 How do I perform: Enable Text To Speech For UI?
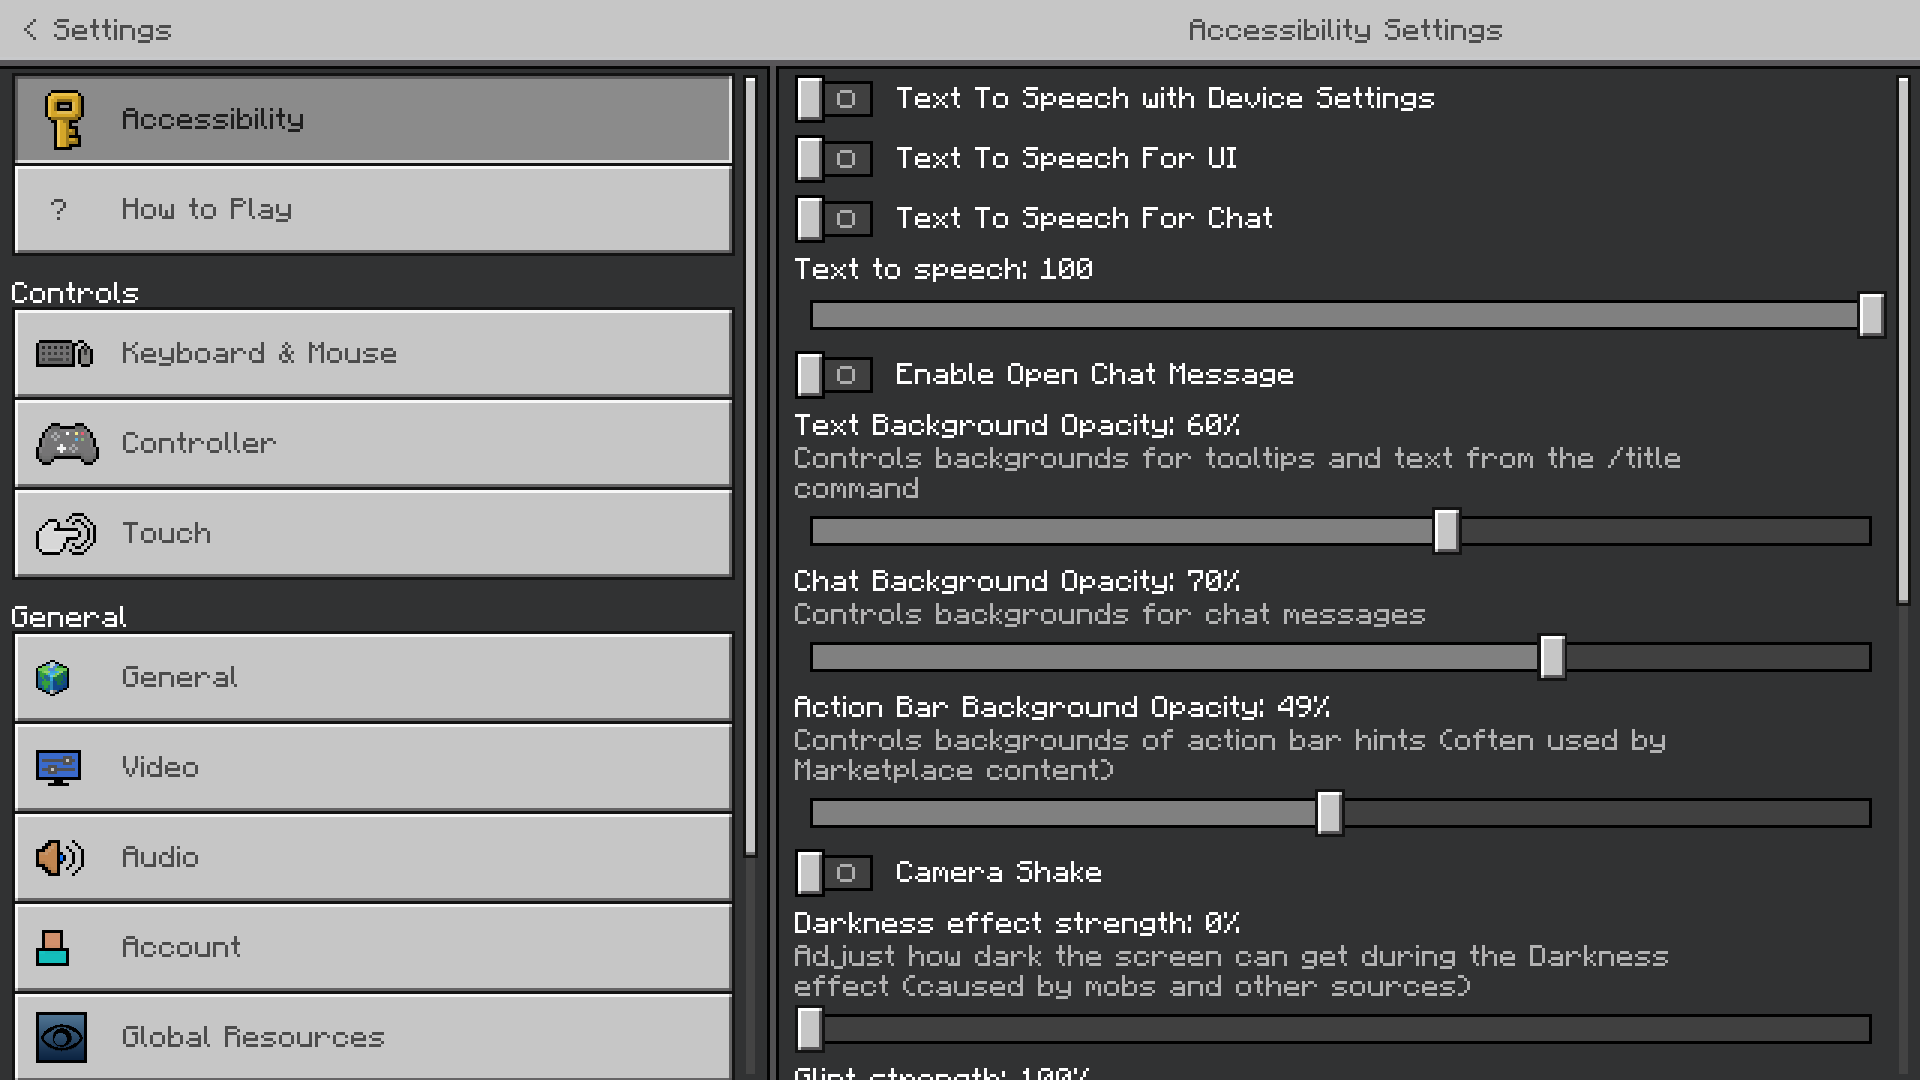pyautogui.click(x=834, y=159)
